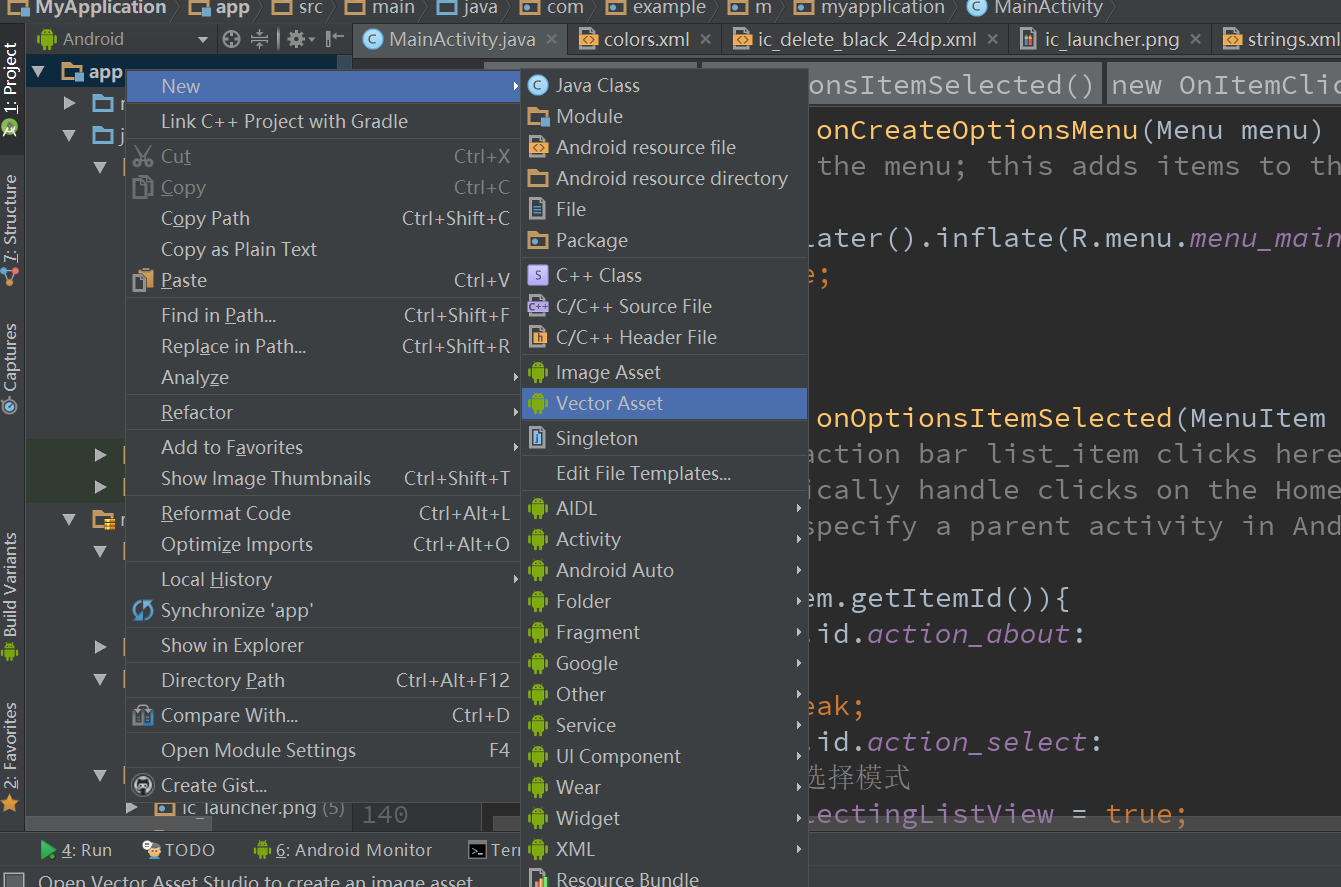Collapse the app node in Project tree

39,71
